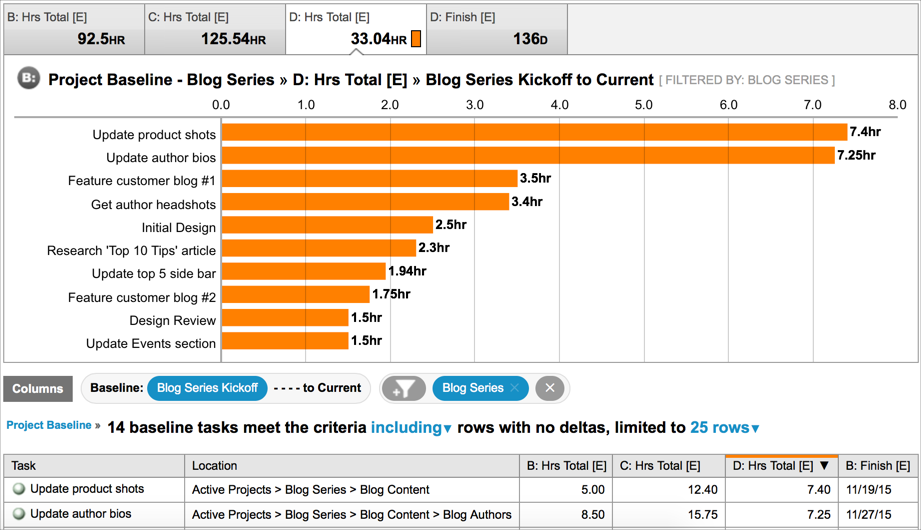Click the add filter funnel icon
This screenshot has width=921, height=530.
404,388
